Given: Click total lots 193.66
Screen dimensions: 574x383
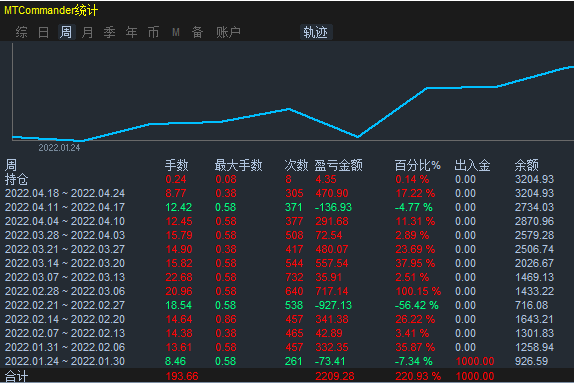Looking at the screenshot, I should [182, 376].
